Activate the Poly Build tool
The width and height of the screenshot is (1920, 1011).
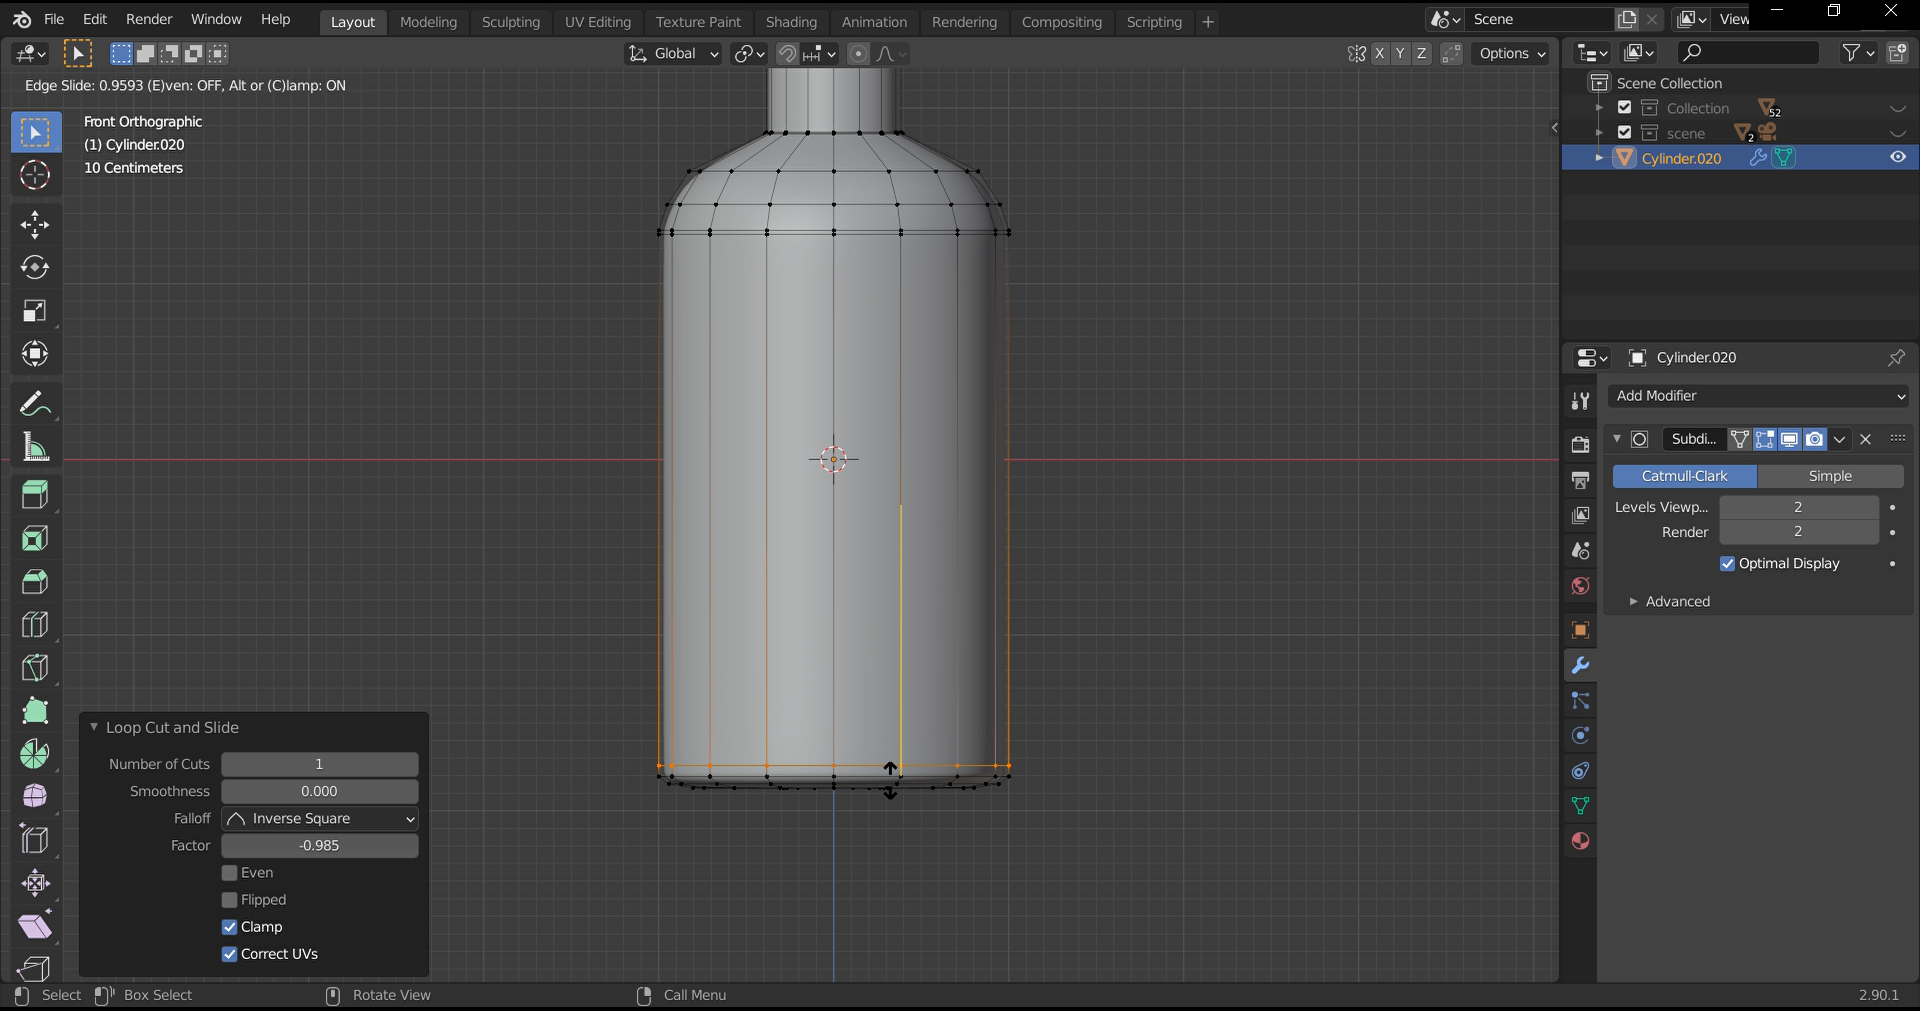point(35,711)
